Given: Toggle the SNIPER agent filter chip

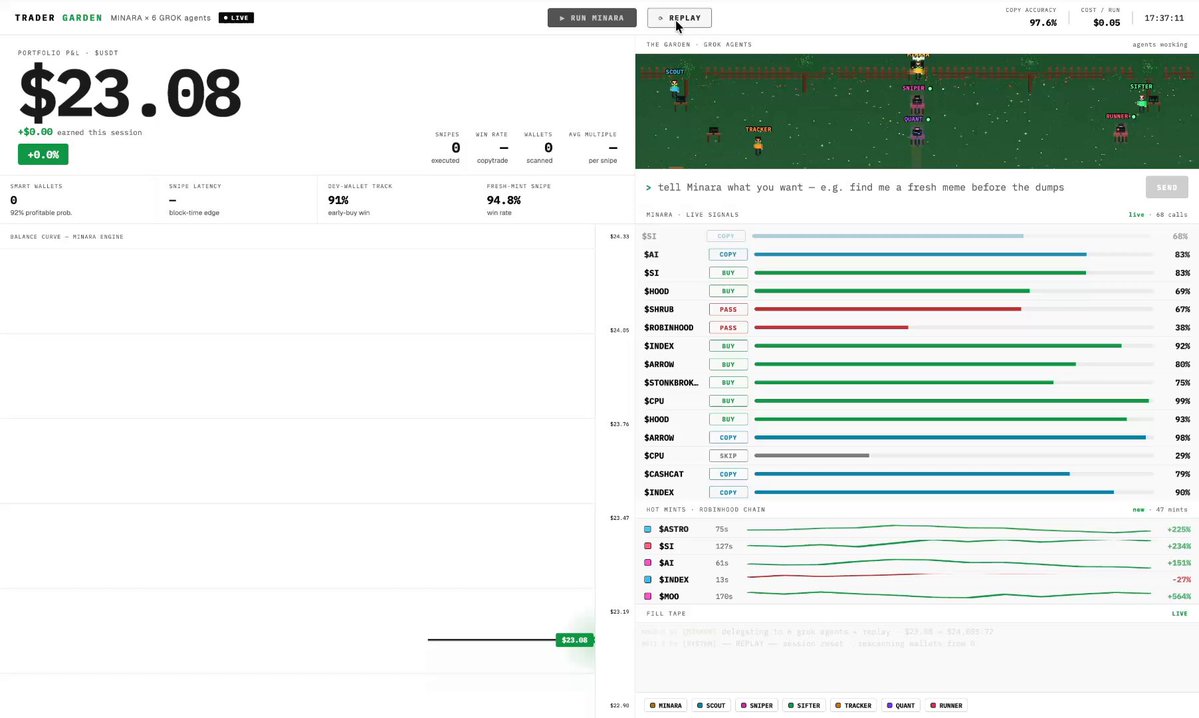Looking at the screenshot, I should [x=757, y=706].
